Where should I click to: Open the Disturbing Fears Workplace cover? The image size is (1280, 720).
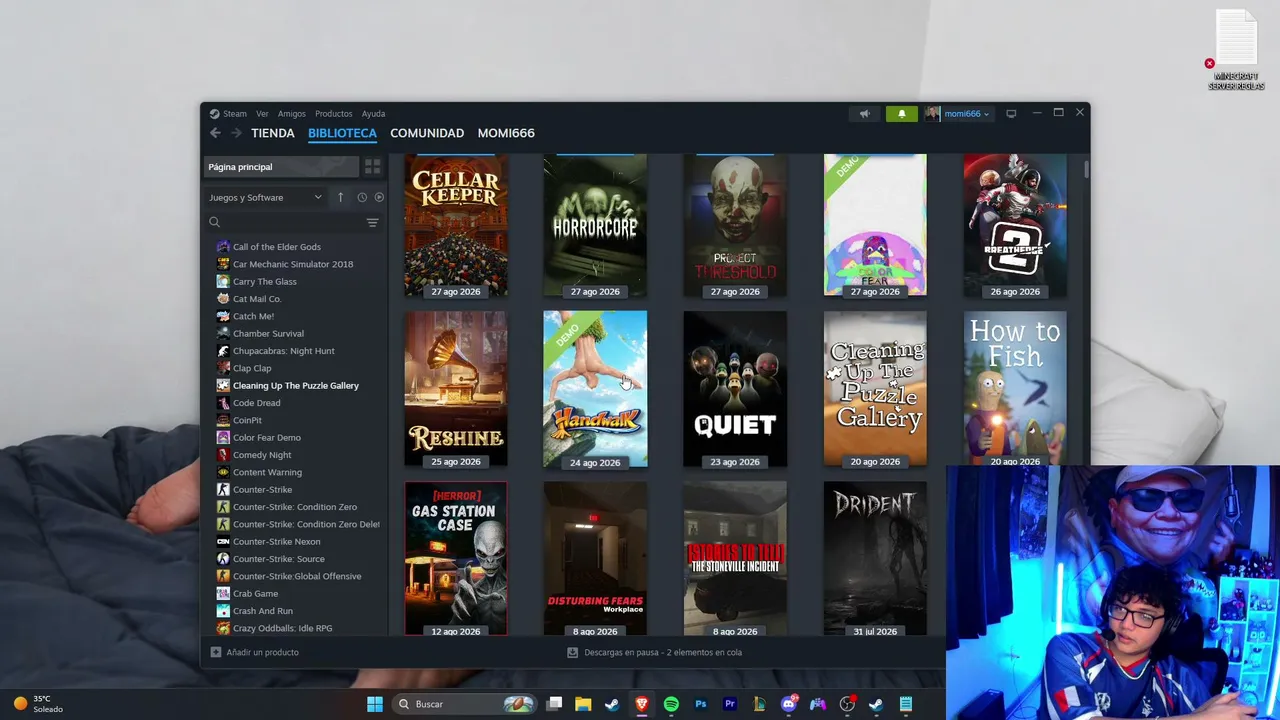[595, 559]
